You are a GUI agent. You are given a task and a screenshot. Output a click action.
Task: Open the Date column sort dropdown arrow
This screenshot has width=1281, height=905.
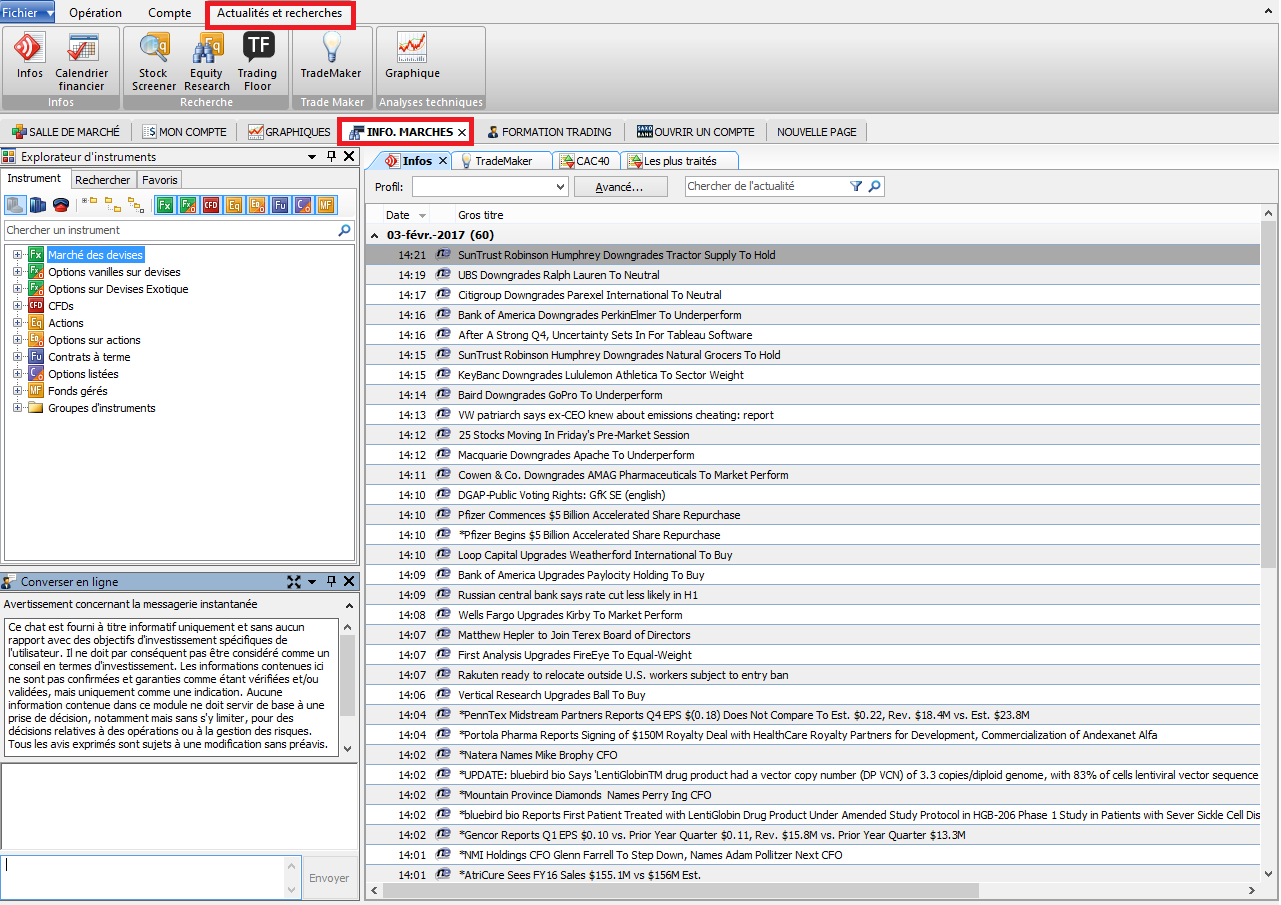pyautogui.click(x=422, y=216)
